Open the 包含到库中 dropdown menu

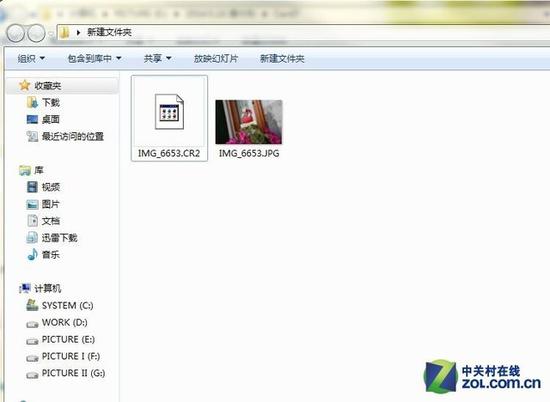94,59
